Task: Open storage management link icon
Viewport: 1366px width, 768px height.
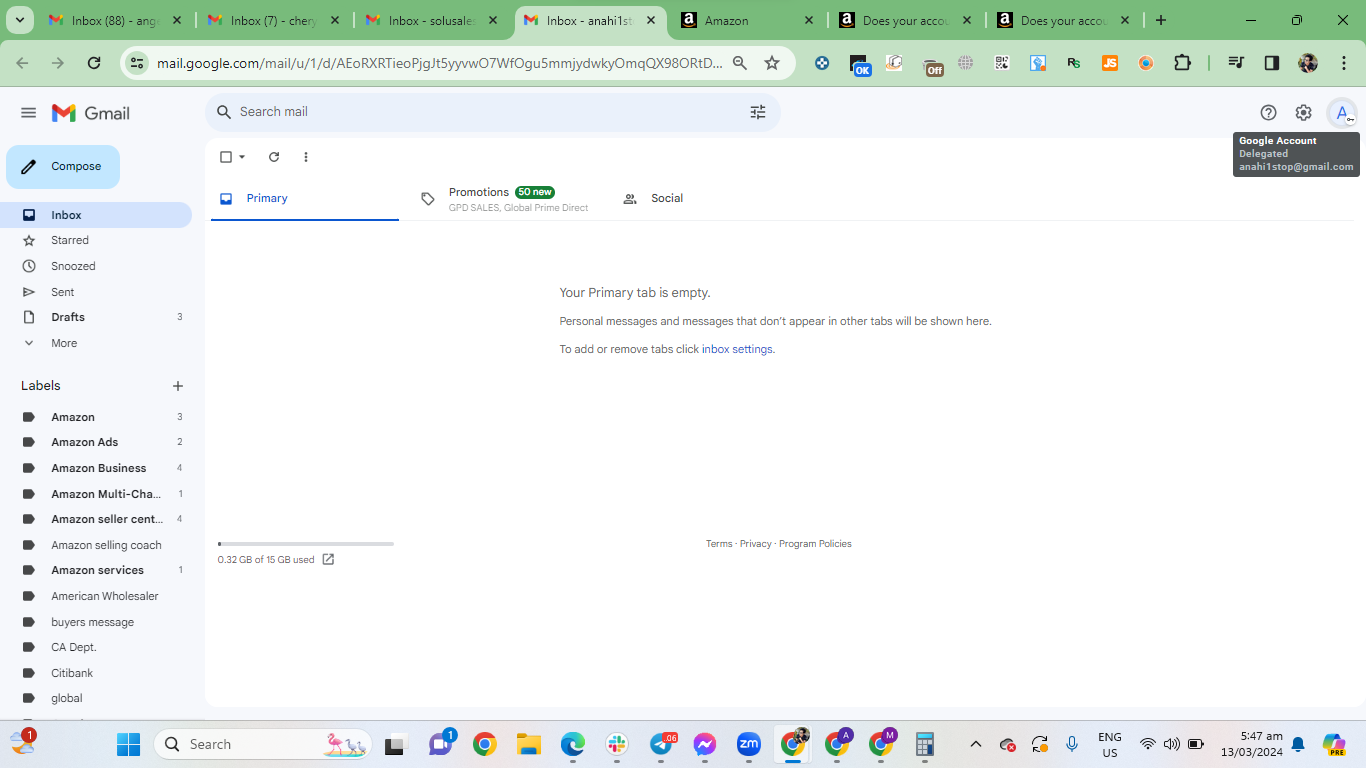Action: (328, 560)
